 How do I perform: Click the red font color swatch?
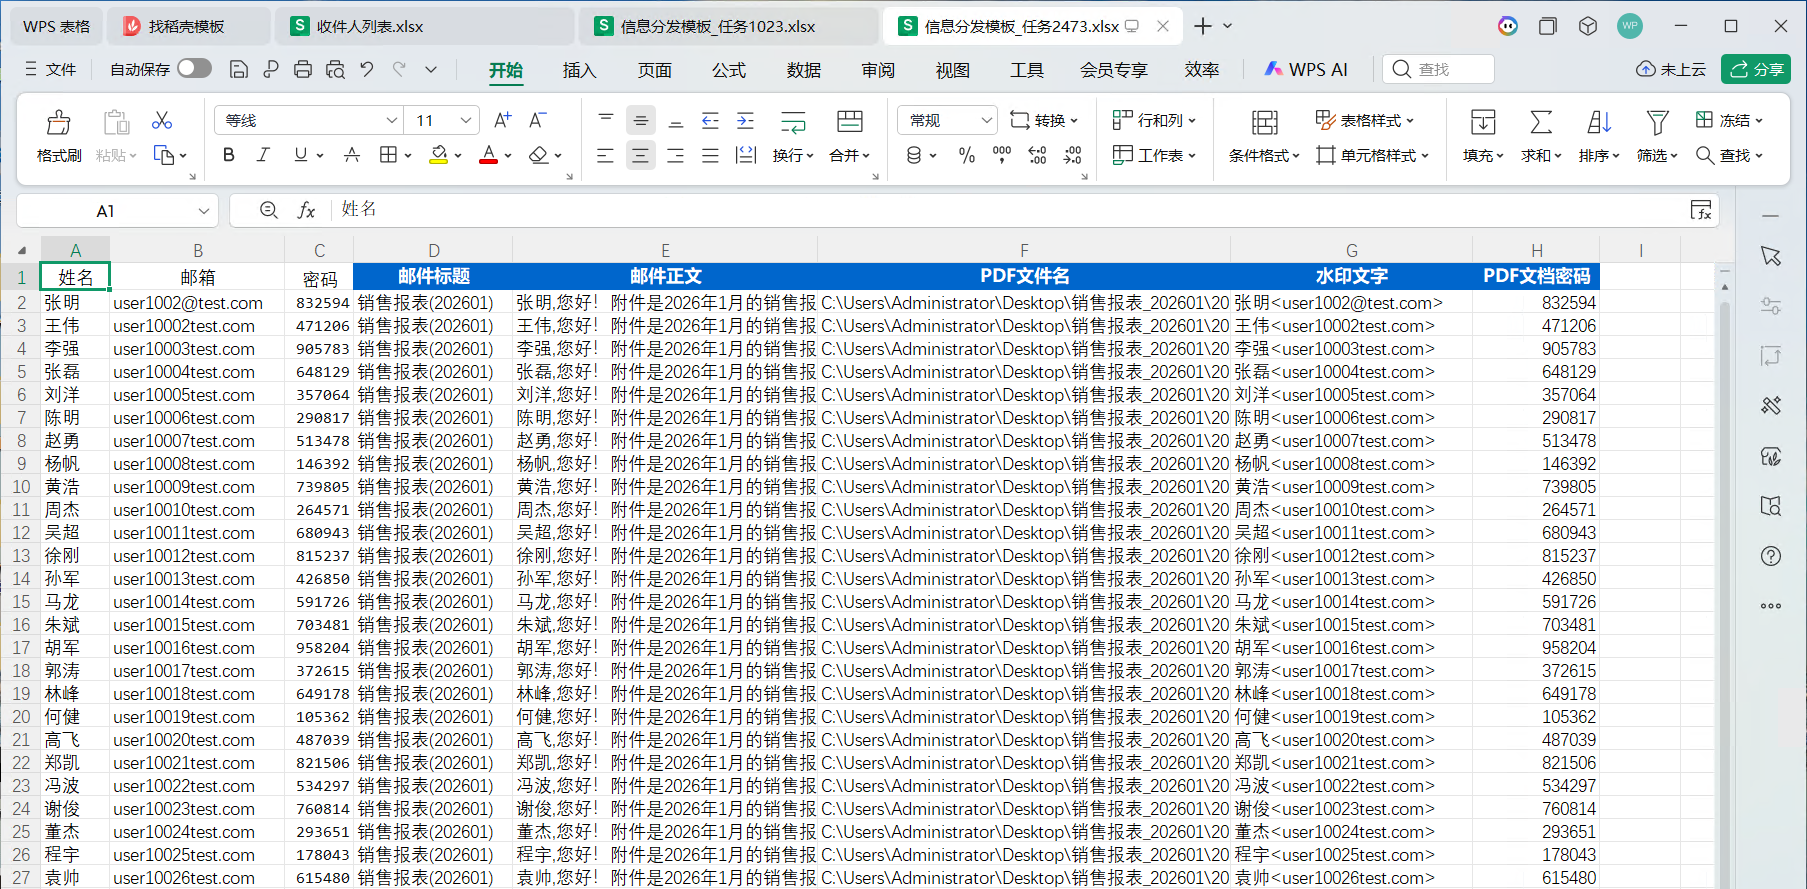pyautogui.click(x=488, y=155)
